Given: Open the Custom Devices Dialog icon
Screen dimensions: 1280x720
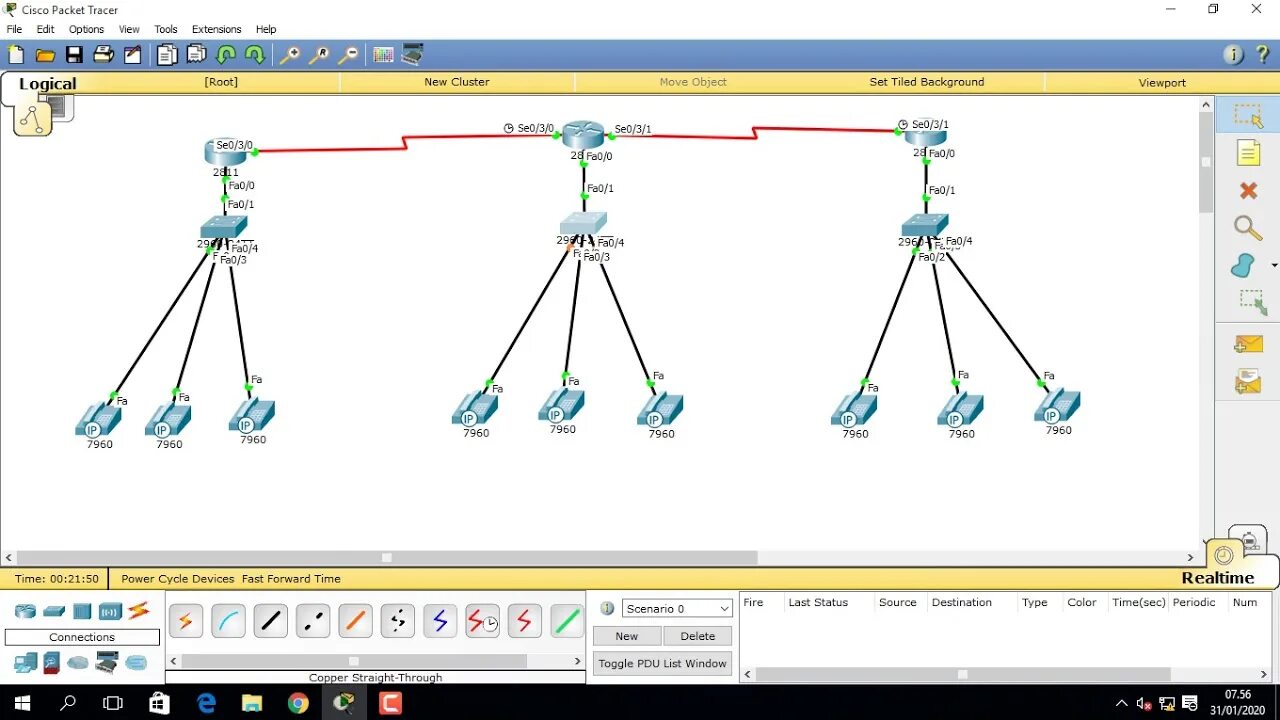Looking at the screenshot, I should pos(412,54).
